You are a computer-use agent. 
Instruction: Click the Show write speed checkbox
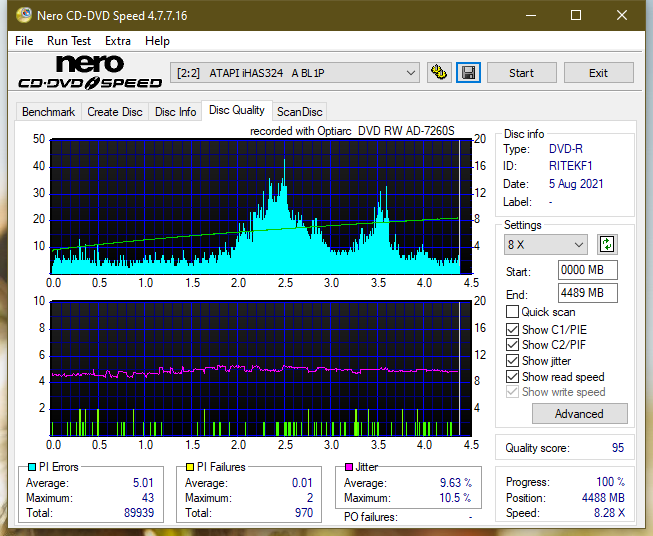click(512, 392)
